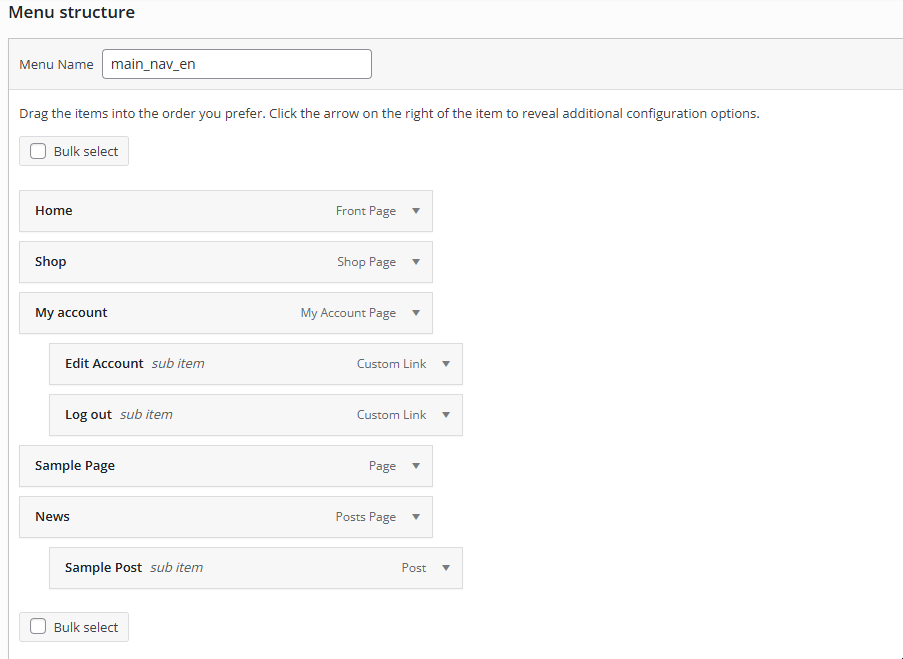Click the top Bulk select label
The image size is (903, 659).
86,152
